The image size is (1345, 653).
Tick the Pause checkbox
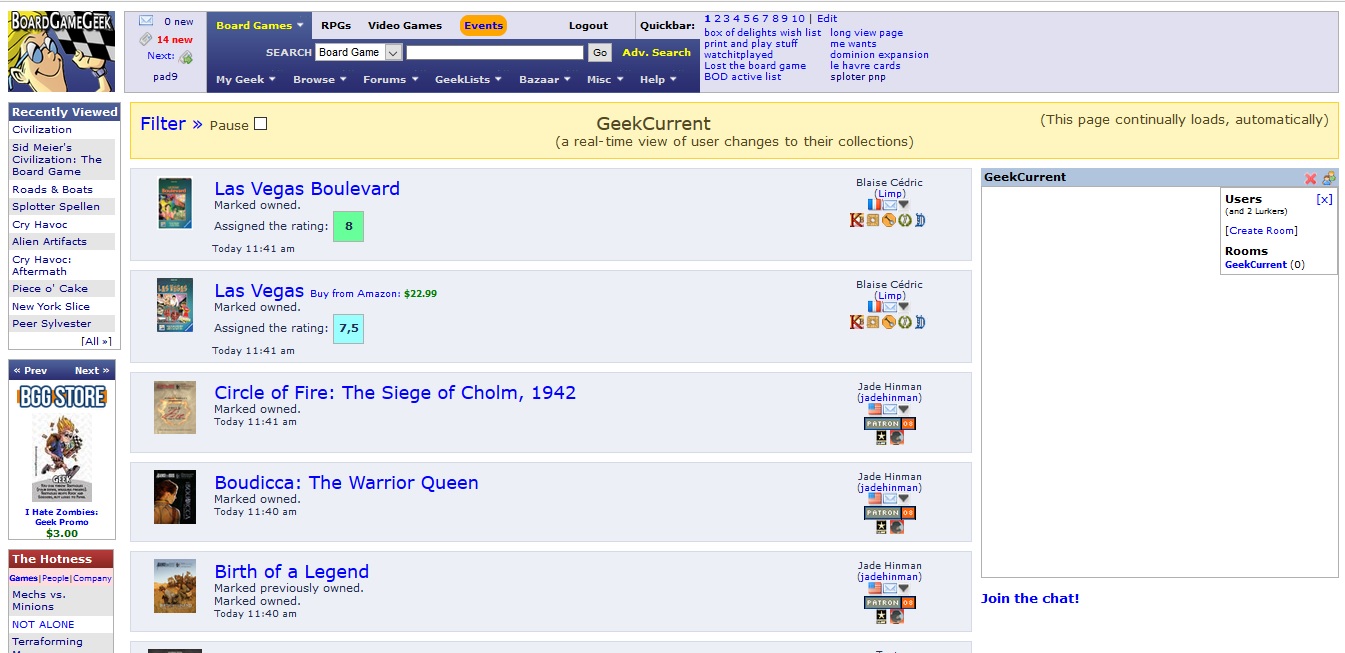tap(261, 124)
